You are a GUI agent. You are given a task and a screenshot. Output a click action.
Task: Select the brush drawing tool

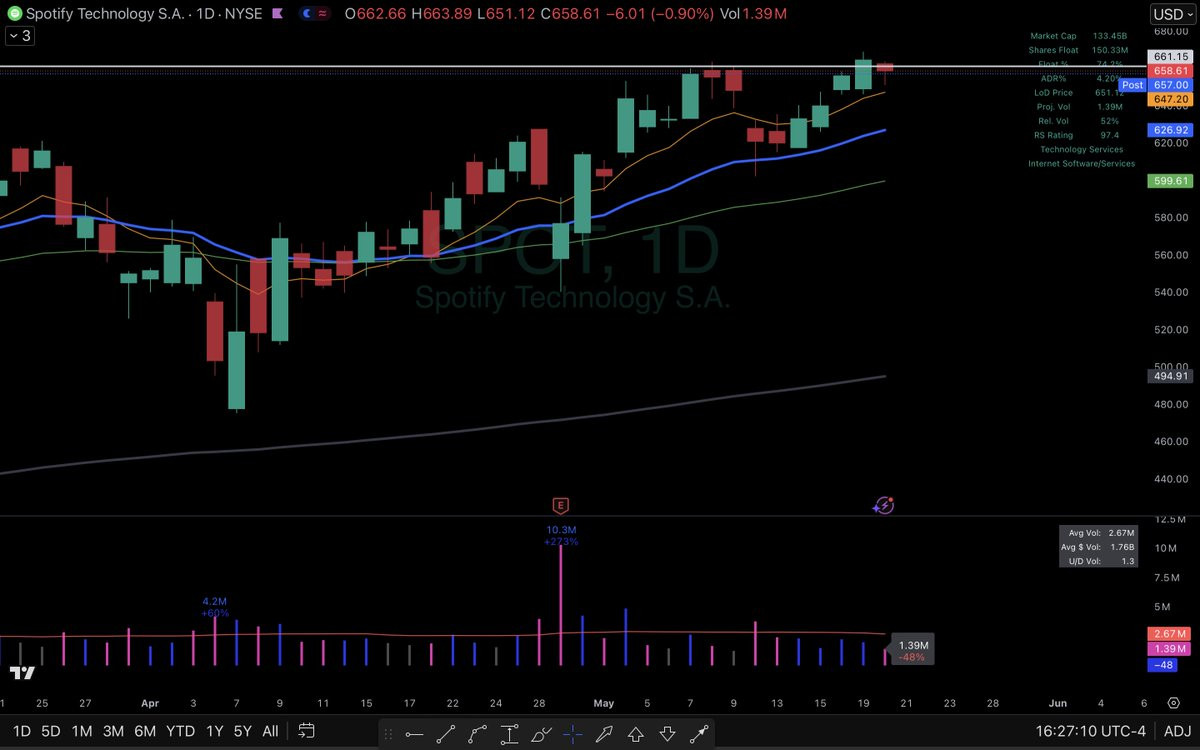tap(541, 734)
